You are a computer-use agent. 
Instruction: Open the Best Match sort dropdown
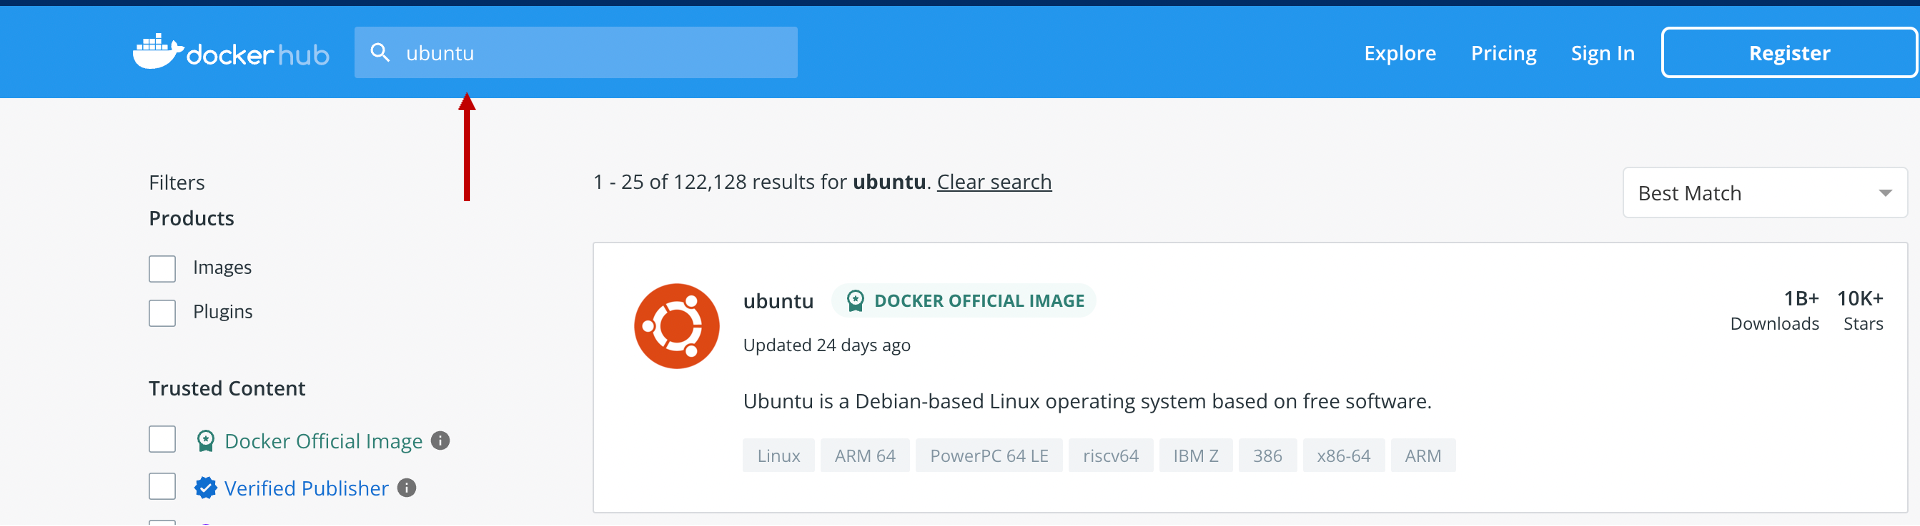pyautogui.click(x=1765, y=193)
